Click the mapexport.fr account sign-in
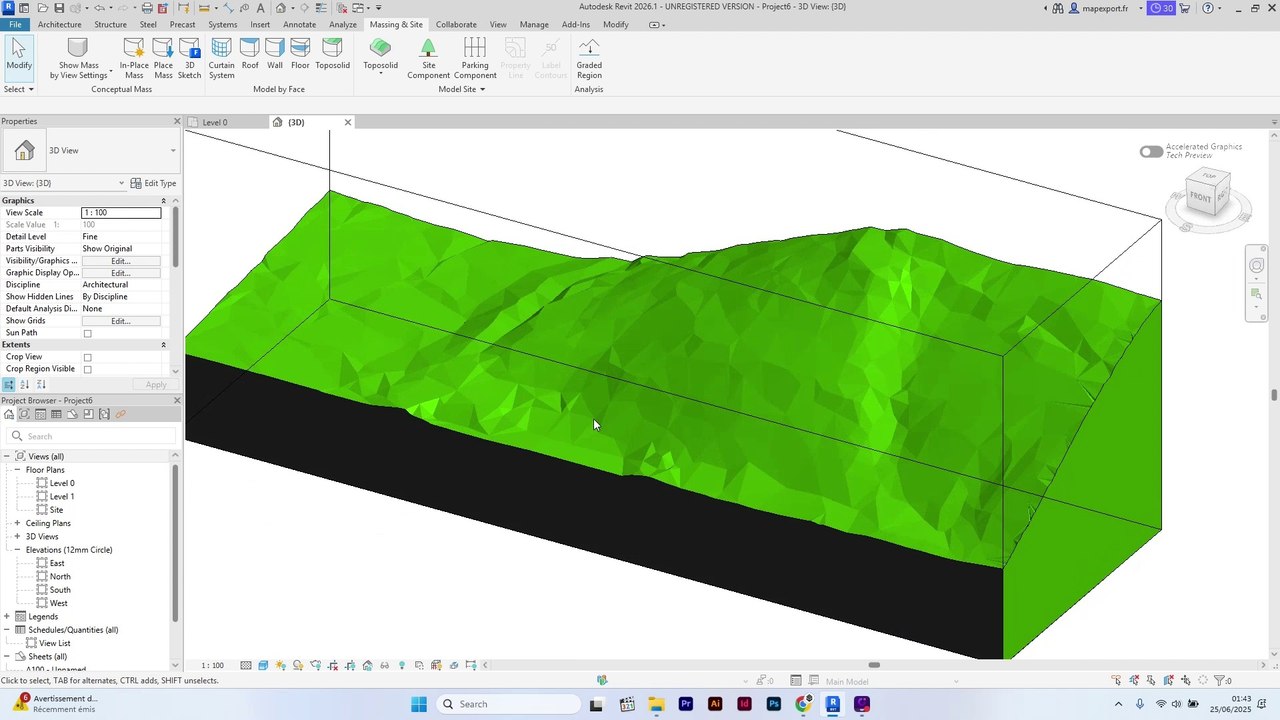The height and width of the screenshot is (720, 1280). click(1098, 8)
